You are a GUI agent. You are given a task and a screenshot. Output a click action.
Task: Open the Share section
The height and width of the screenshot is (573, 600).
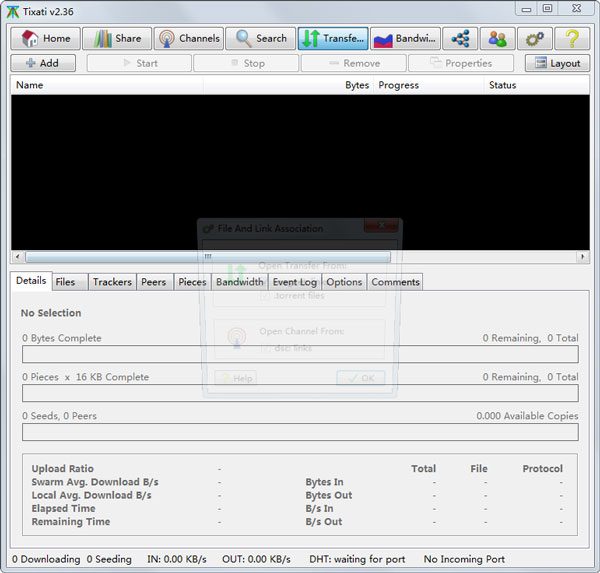(x=117, y=39)
